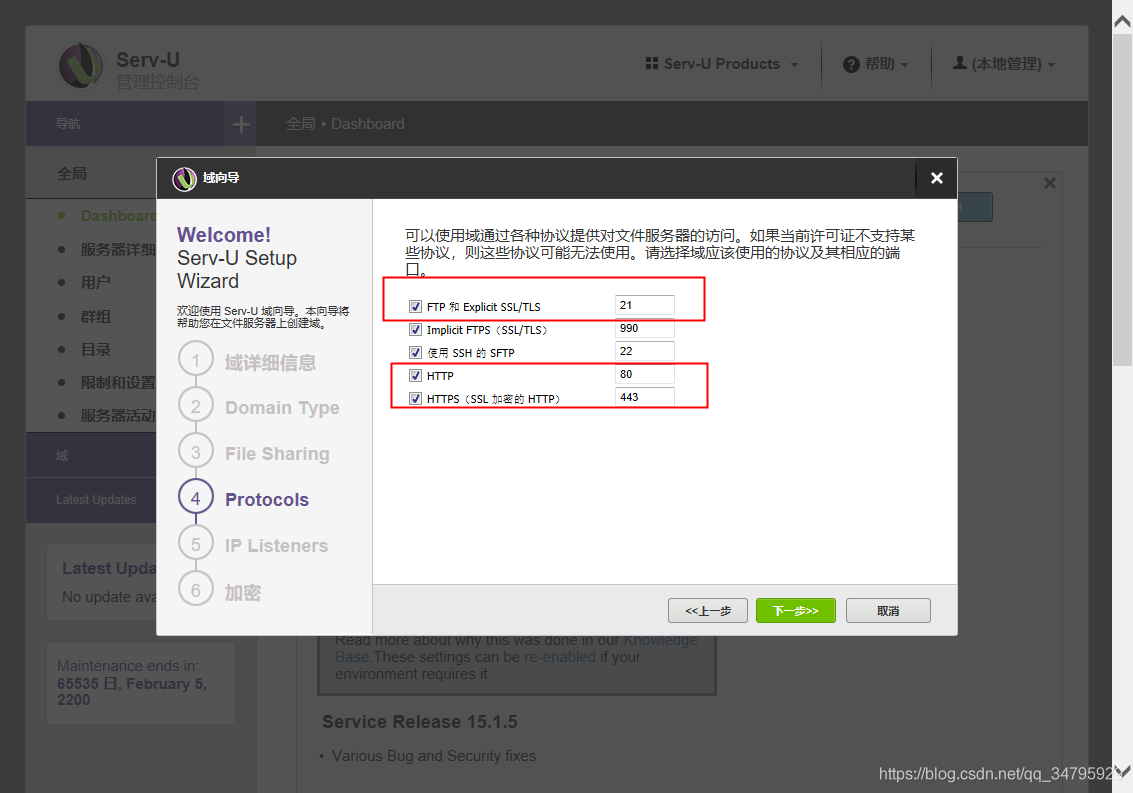Click wizard step label IP Listeners
1133x793 pixels.
coord(276,546)
